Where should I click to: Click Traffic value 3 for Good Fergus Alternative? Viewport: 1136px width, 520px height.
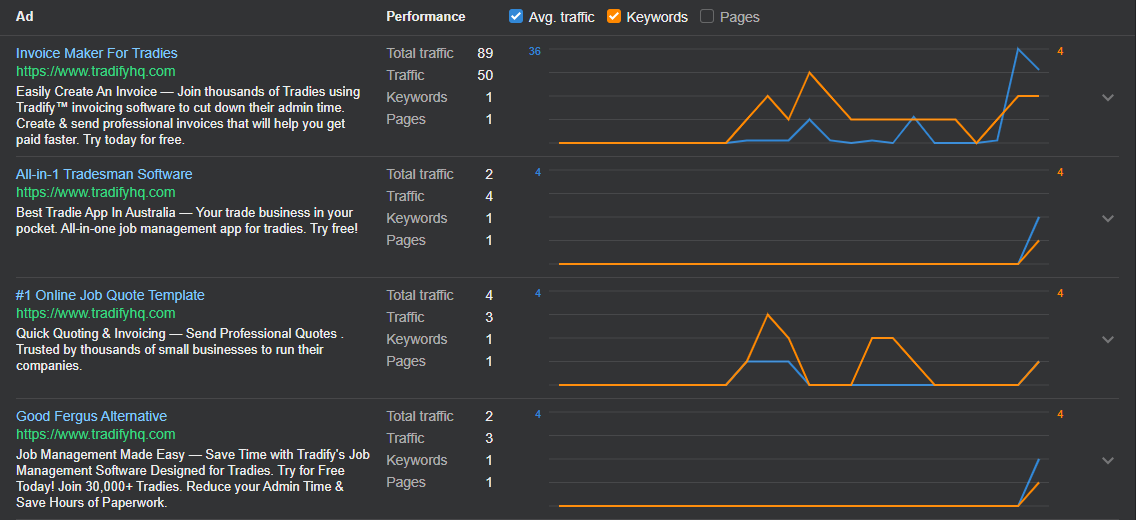click(x=489, y=437)
